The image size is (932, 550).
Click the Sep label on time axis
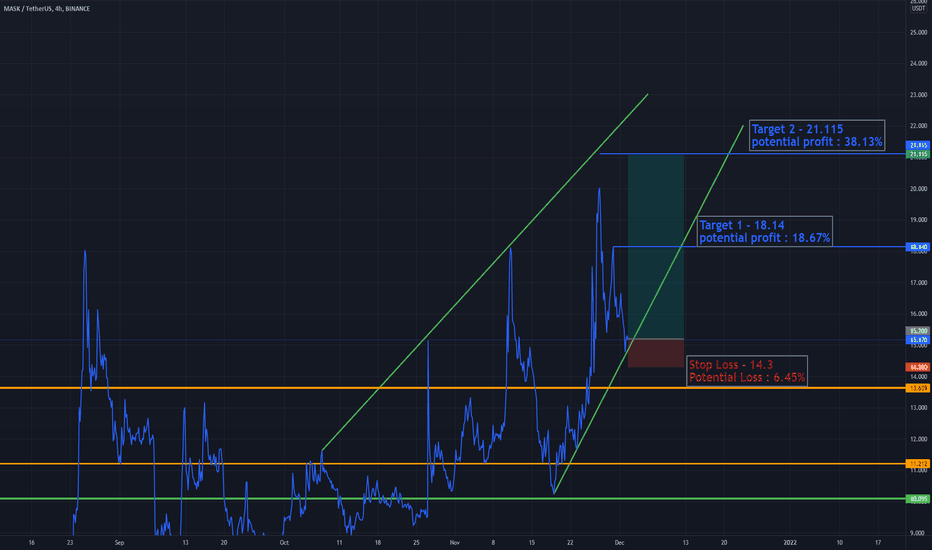[x=119, y=543]
